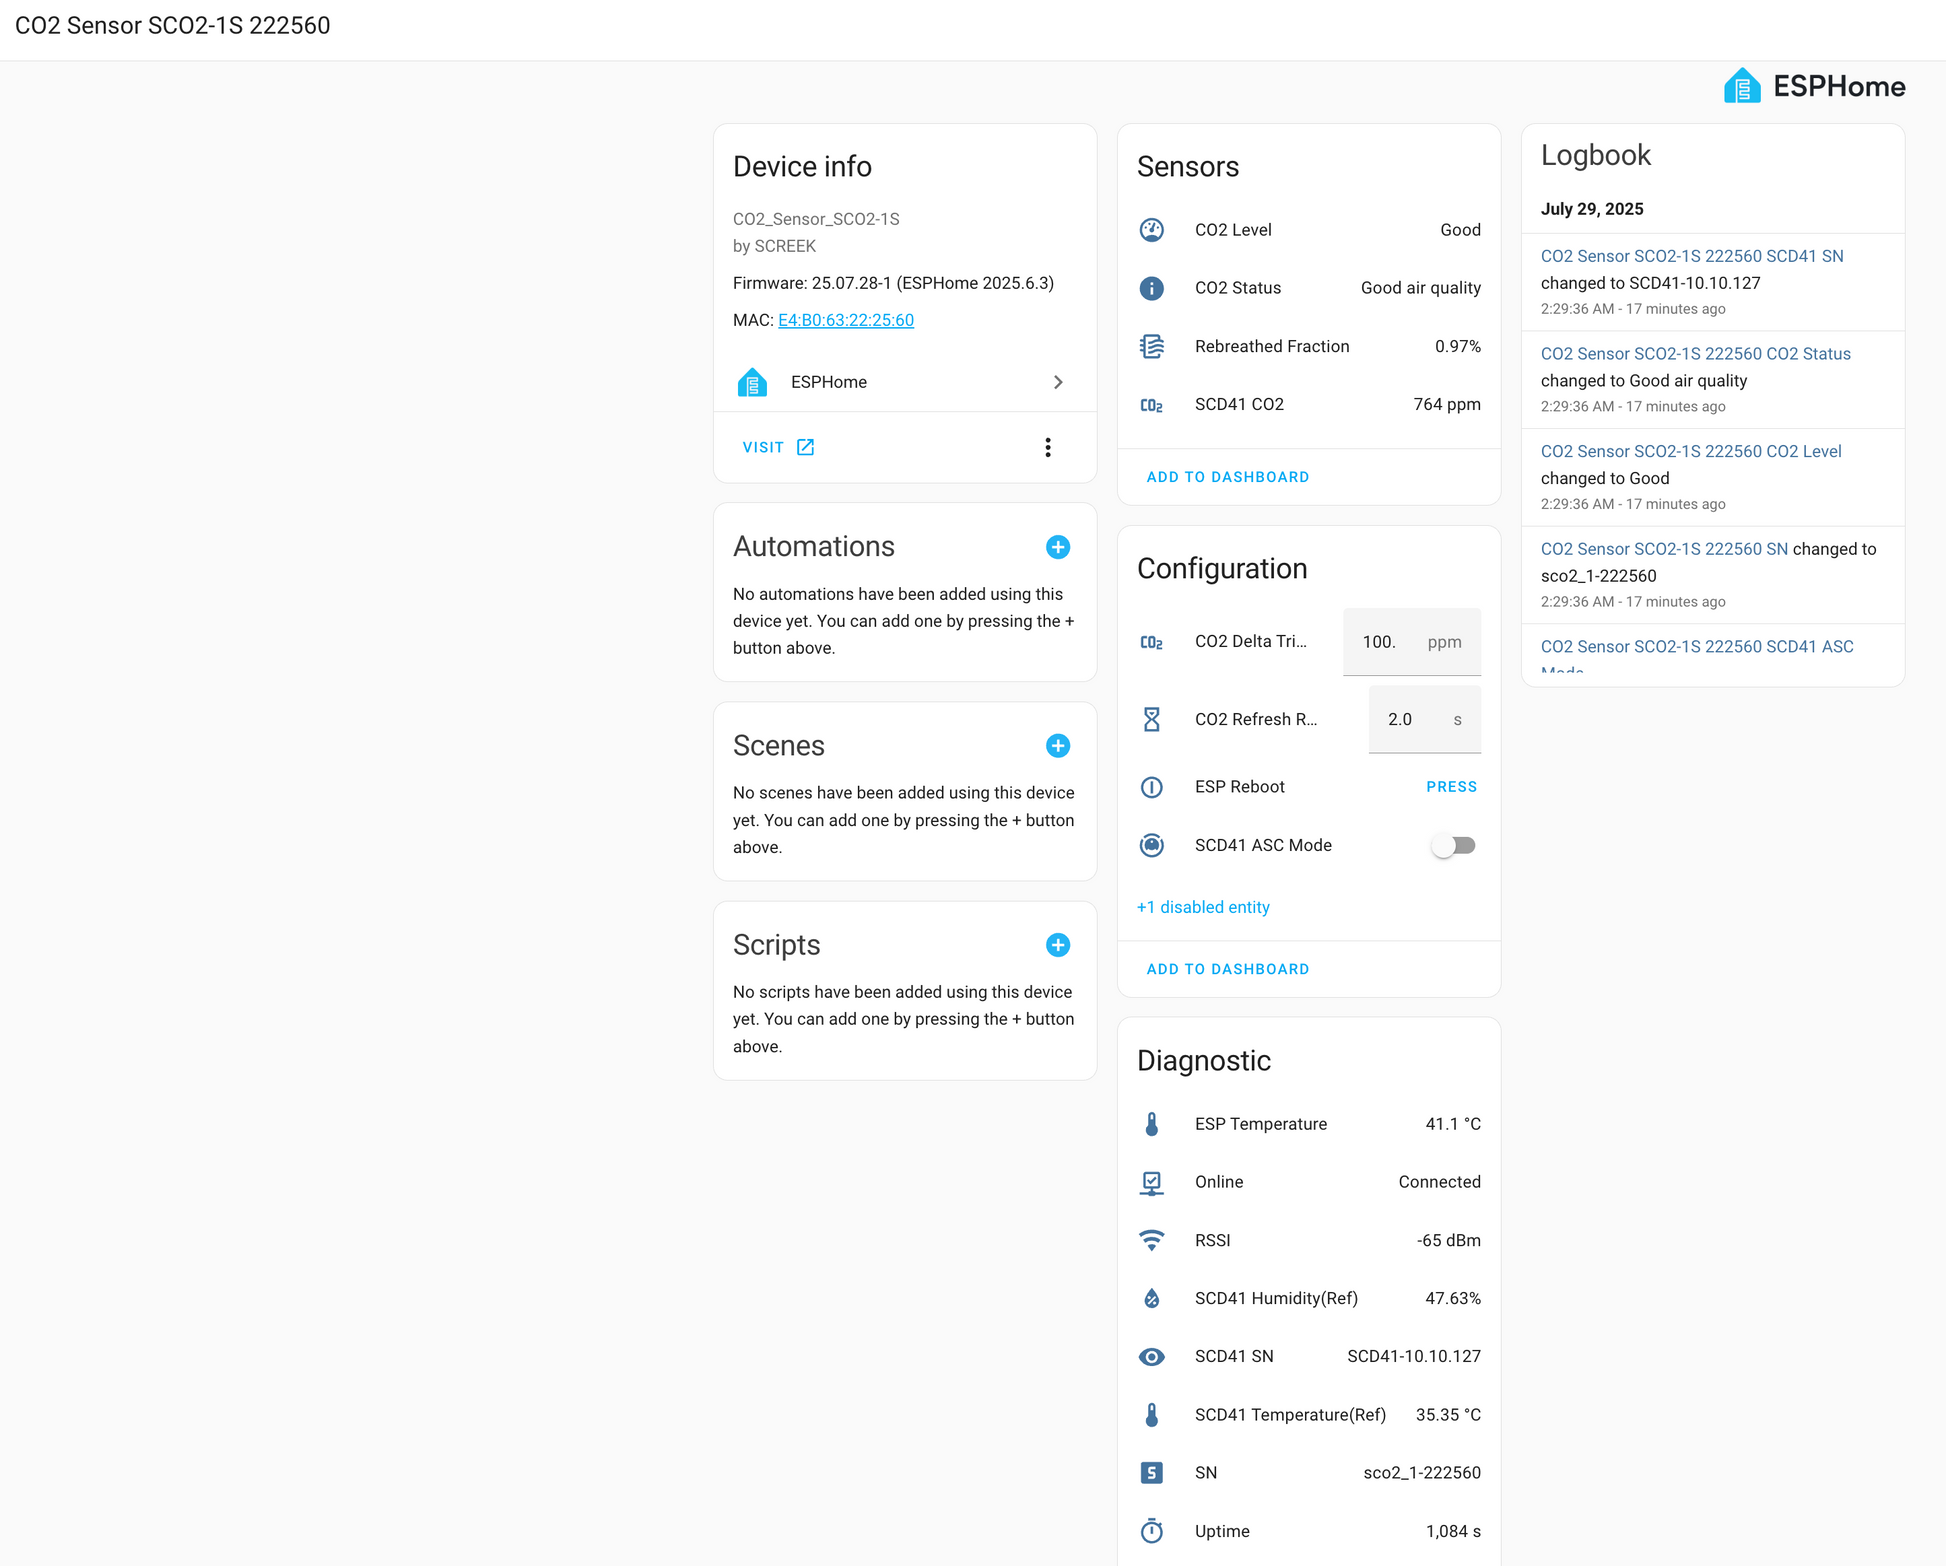
Task: Click the Rebreathed Fraction air icon
Action: pyautogui.click(x=1151, y=346)
